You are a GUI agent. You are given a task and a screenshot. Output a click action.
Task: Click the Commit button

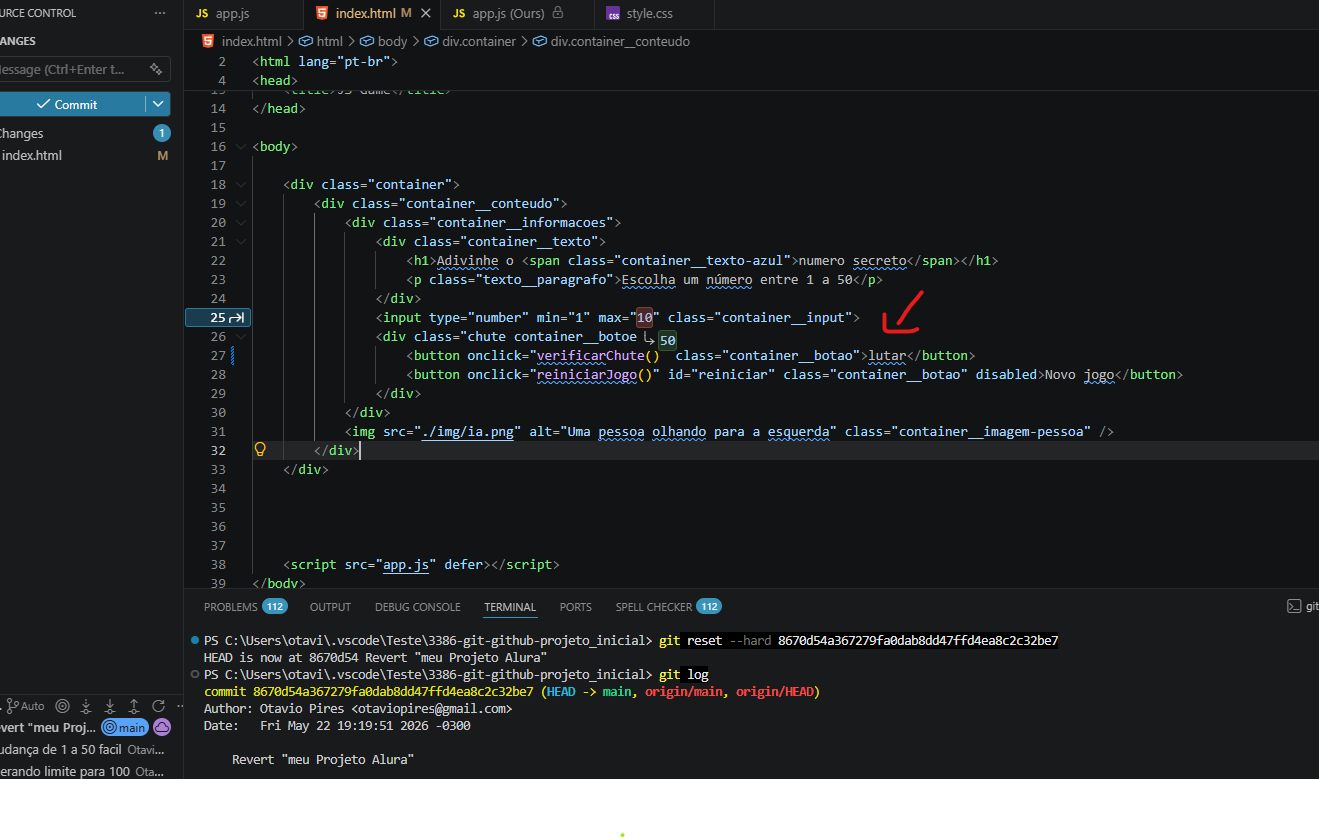72,104
